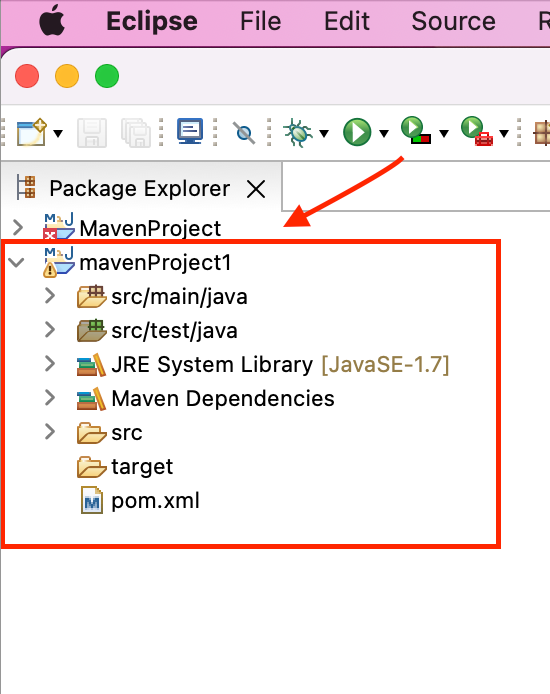
Task: Toggle Skip All Breakpoints icon
Action: click(244, 133)
